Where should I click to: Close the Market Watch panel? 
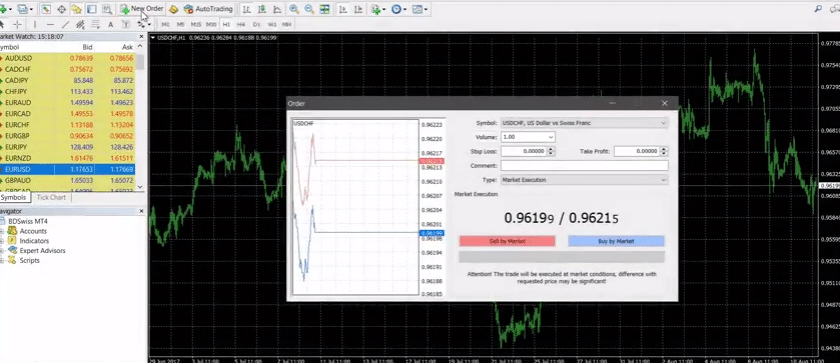(141, 36)
